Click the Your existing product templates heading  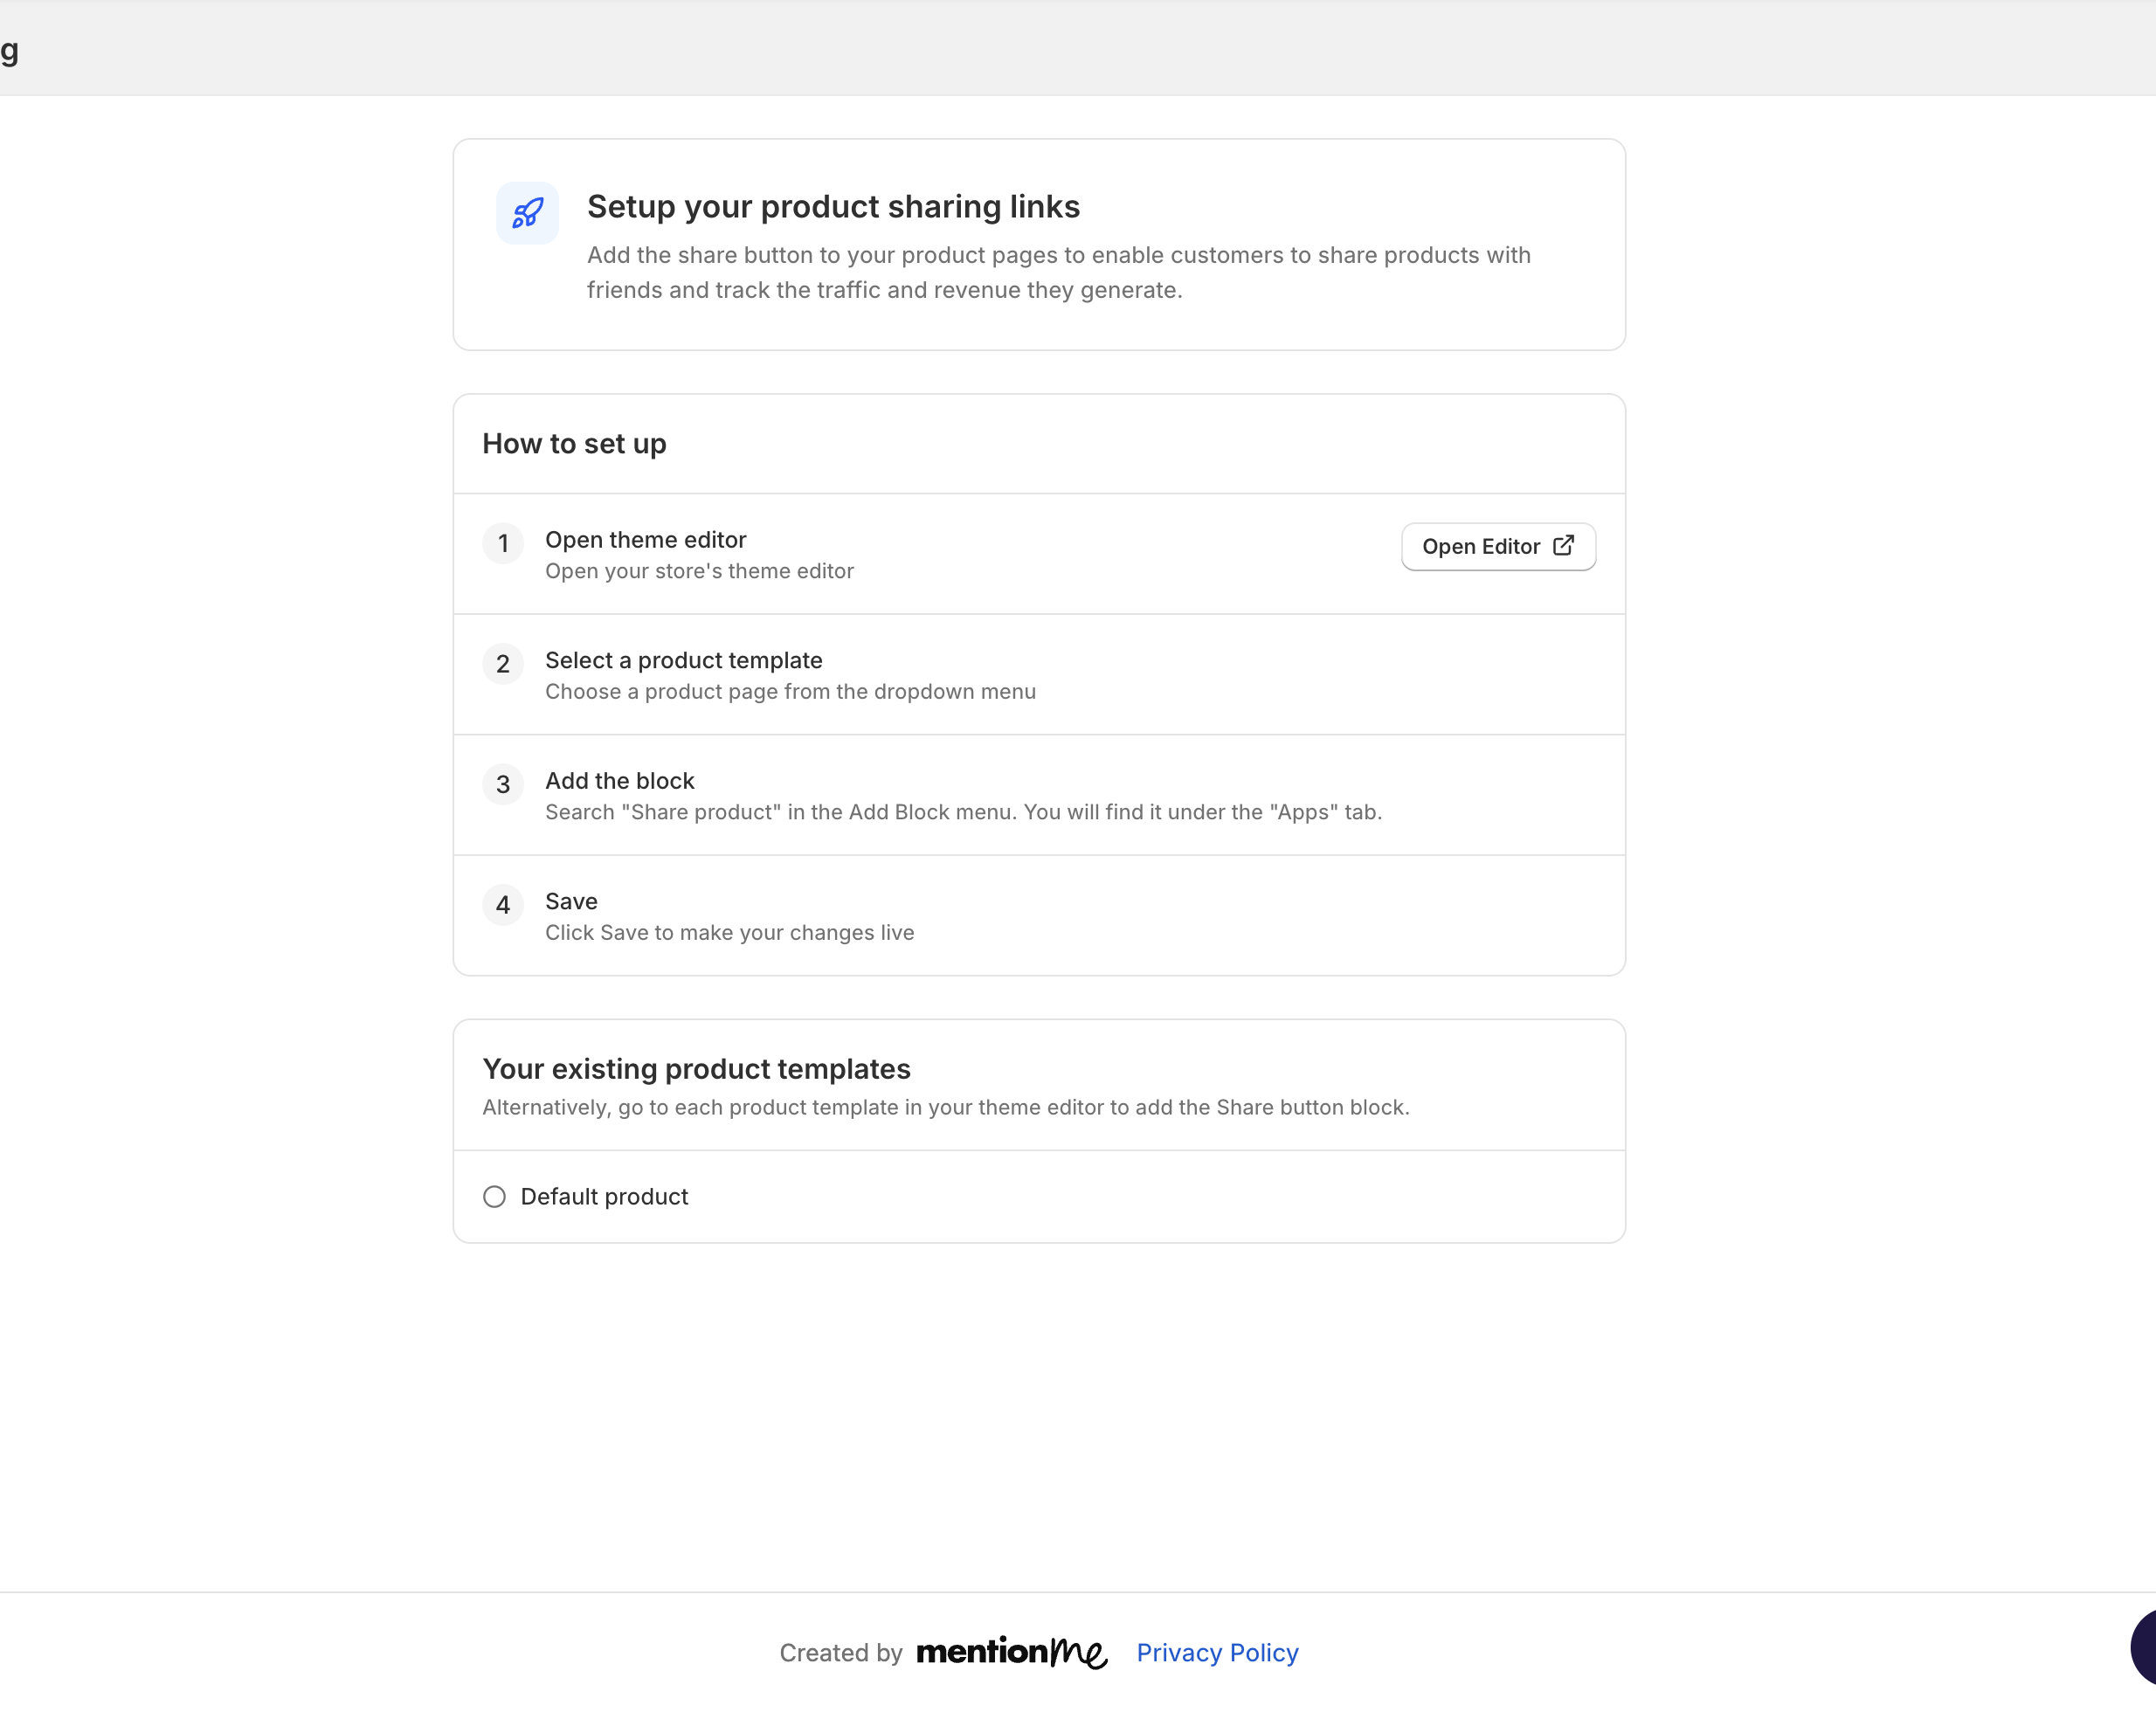pyautogui.click(x=696, y=1068)
